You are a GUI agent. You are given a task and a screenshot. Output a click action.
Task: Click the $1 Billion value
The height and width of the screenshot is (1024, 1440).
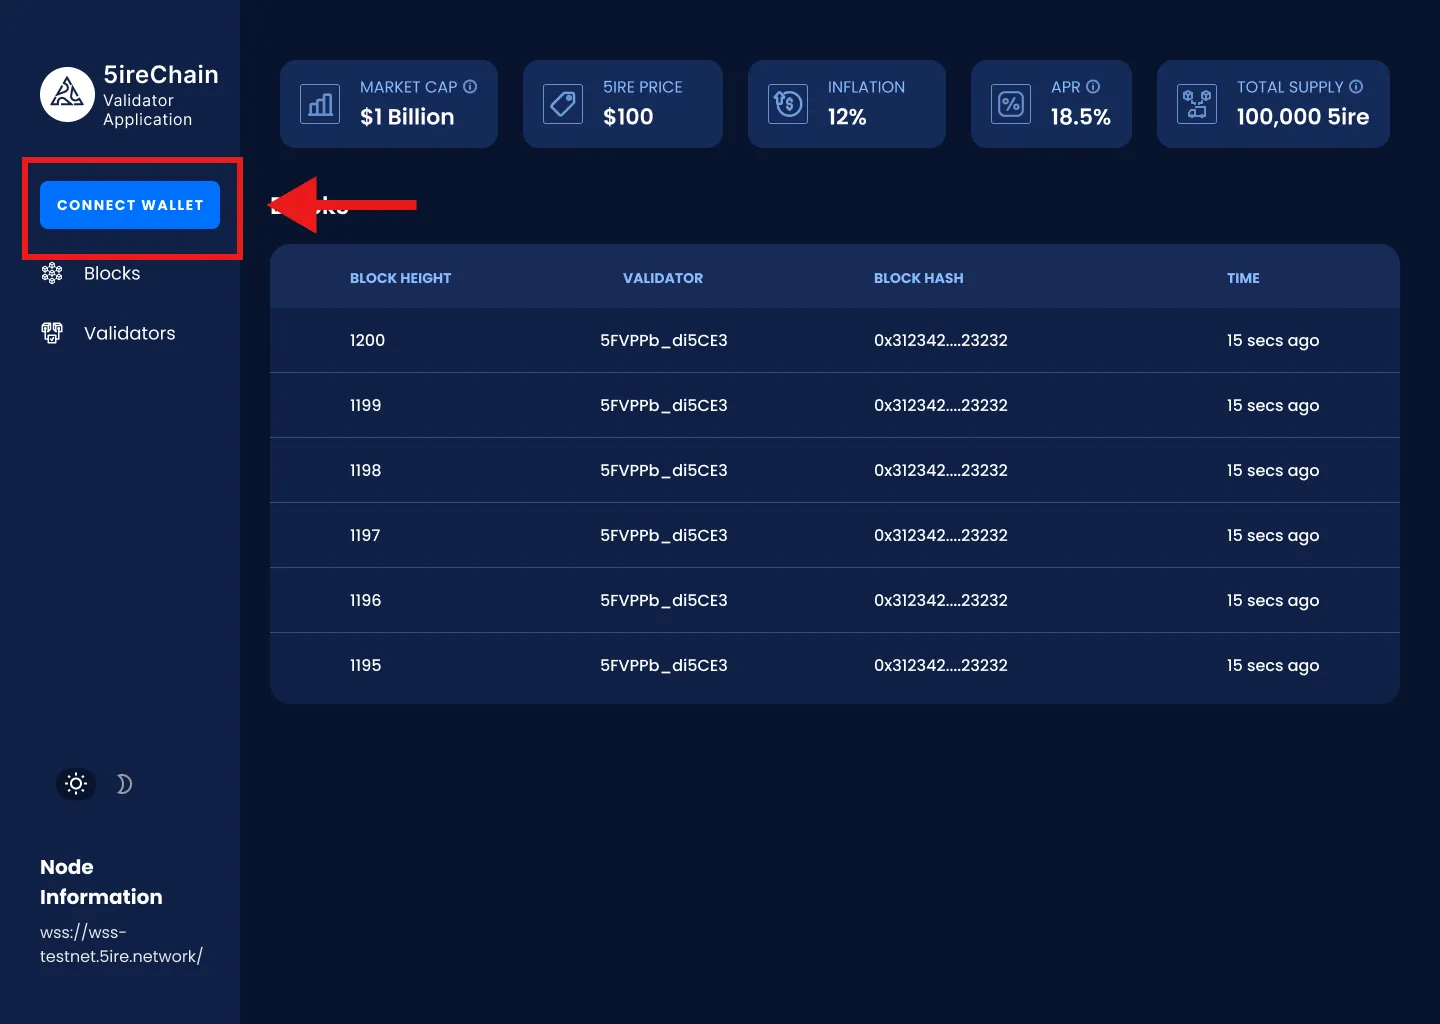407,117
